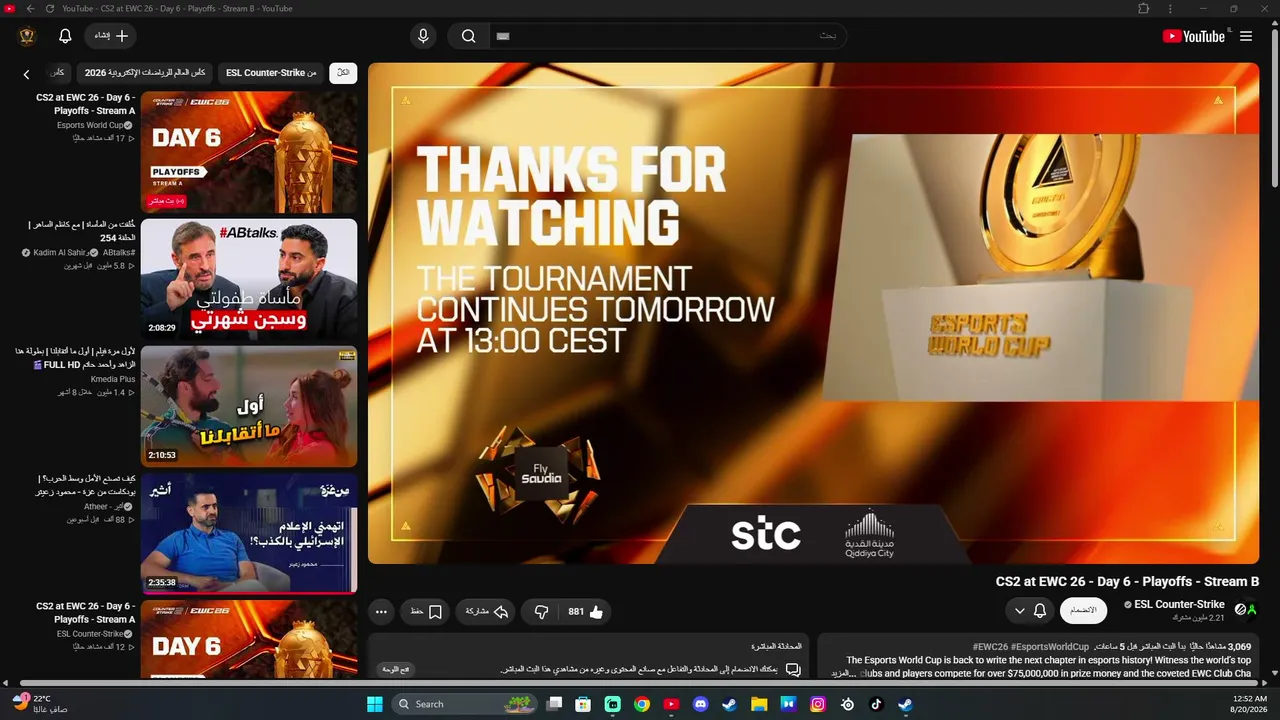Open the weather widget showing 22°C

pos(41,704)
